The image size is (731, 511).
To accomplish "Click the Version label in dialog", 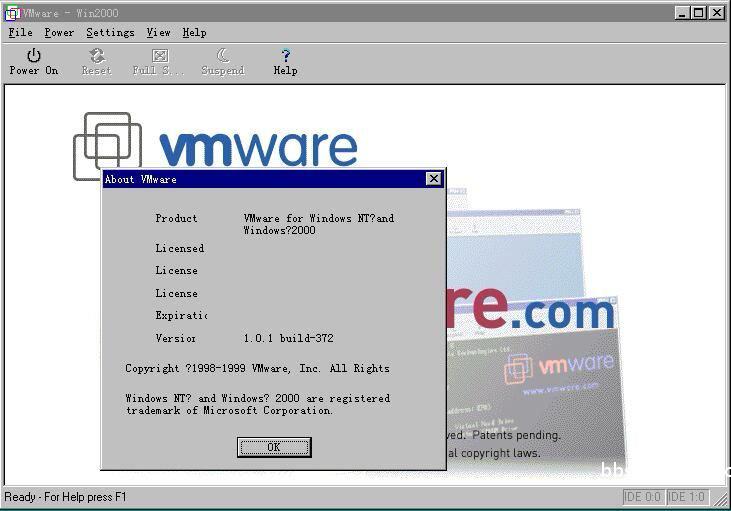I will 176,338.
